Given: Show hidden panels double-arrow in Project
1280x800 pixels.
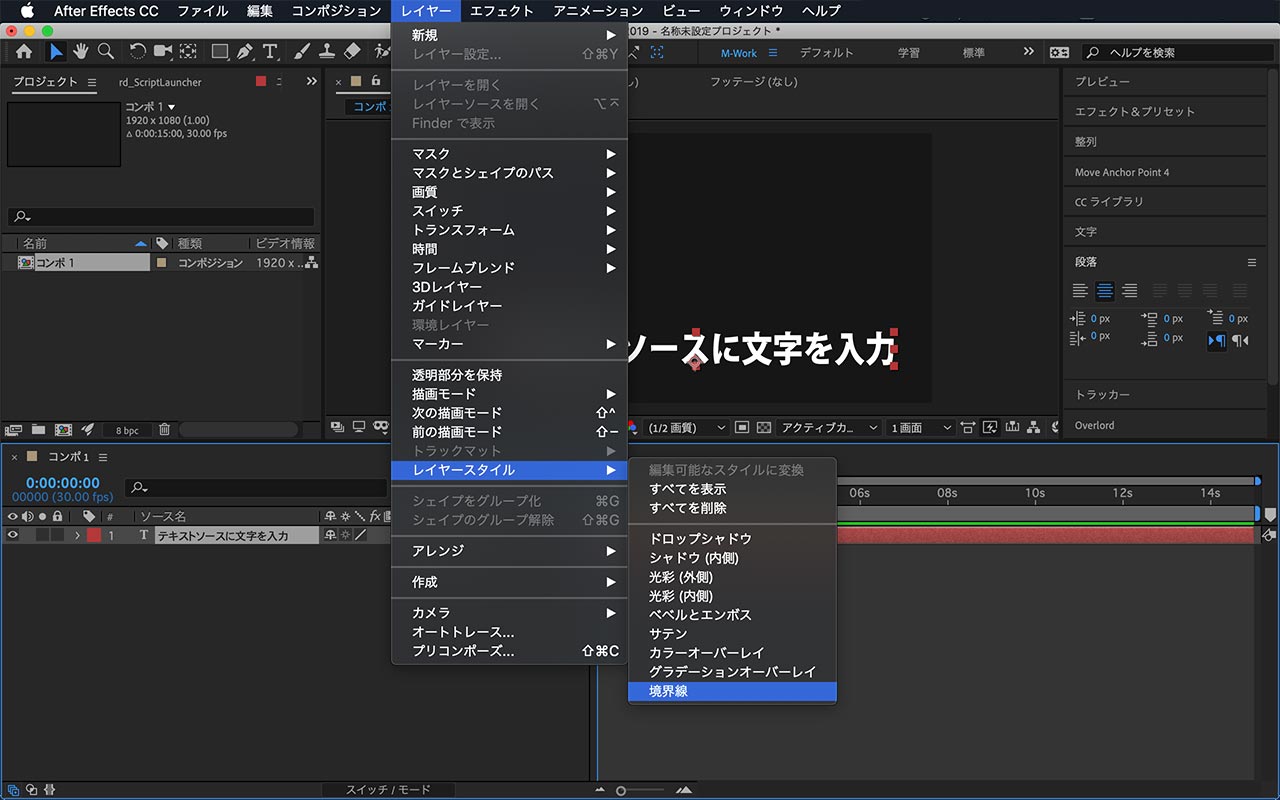Looking at the screenshot, I should pos(311,82).
